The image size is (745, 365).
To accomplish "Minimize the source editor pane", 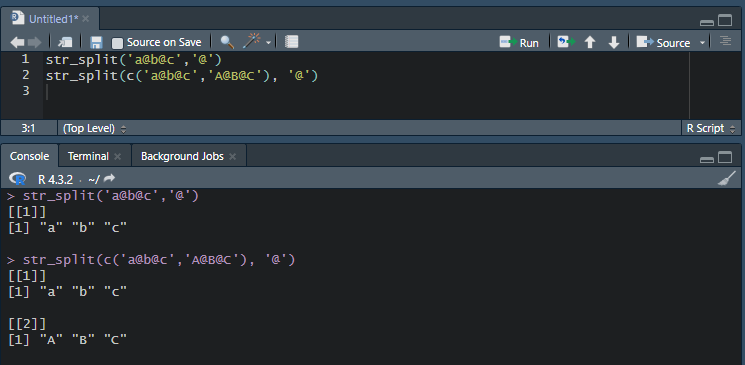I will click(707, 22).
